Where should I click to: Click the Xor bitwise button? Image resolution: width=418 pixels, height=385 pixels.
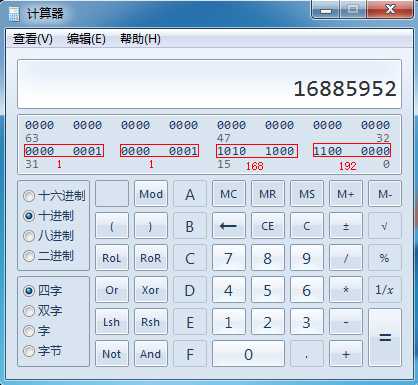(x=151, y=290)
